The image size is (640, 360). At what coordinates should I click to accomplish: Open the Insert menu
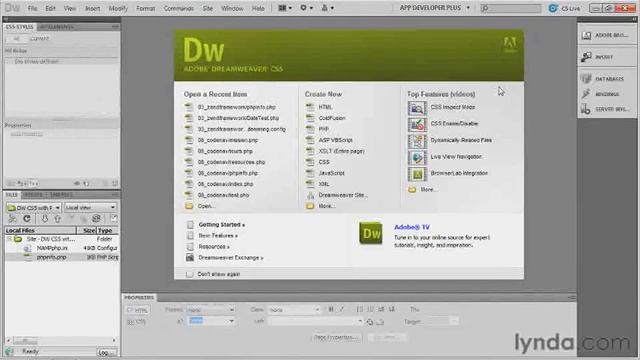[x=92, y=8]
